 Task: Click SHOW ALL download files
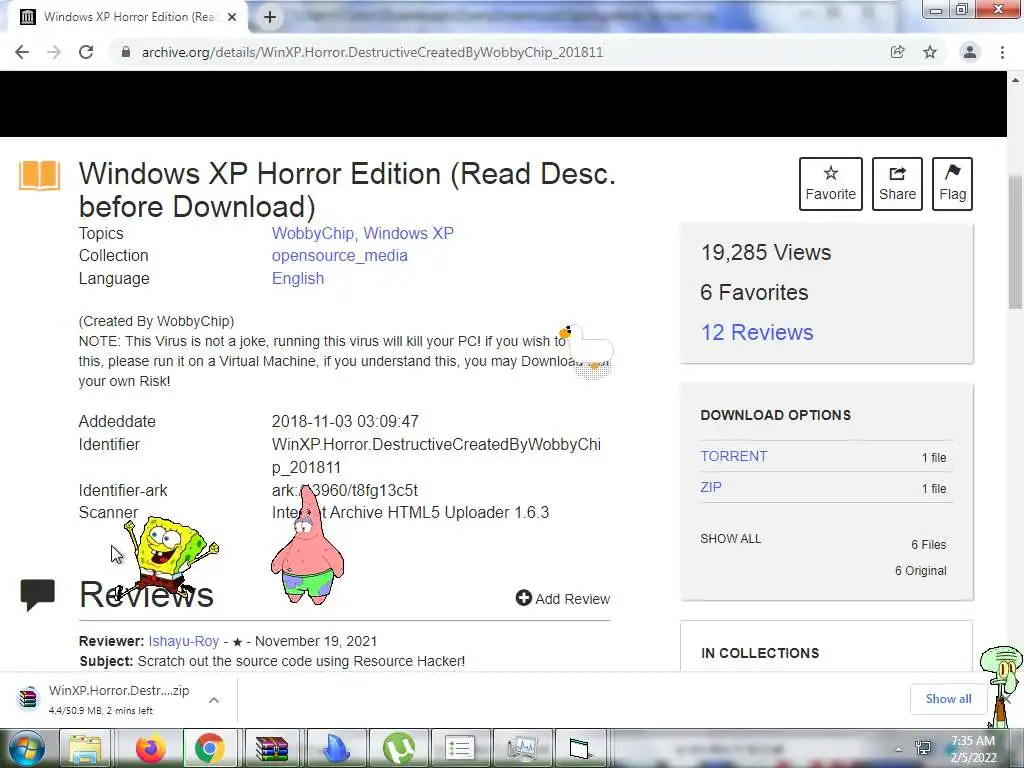(x=731, y=539)
